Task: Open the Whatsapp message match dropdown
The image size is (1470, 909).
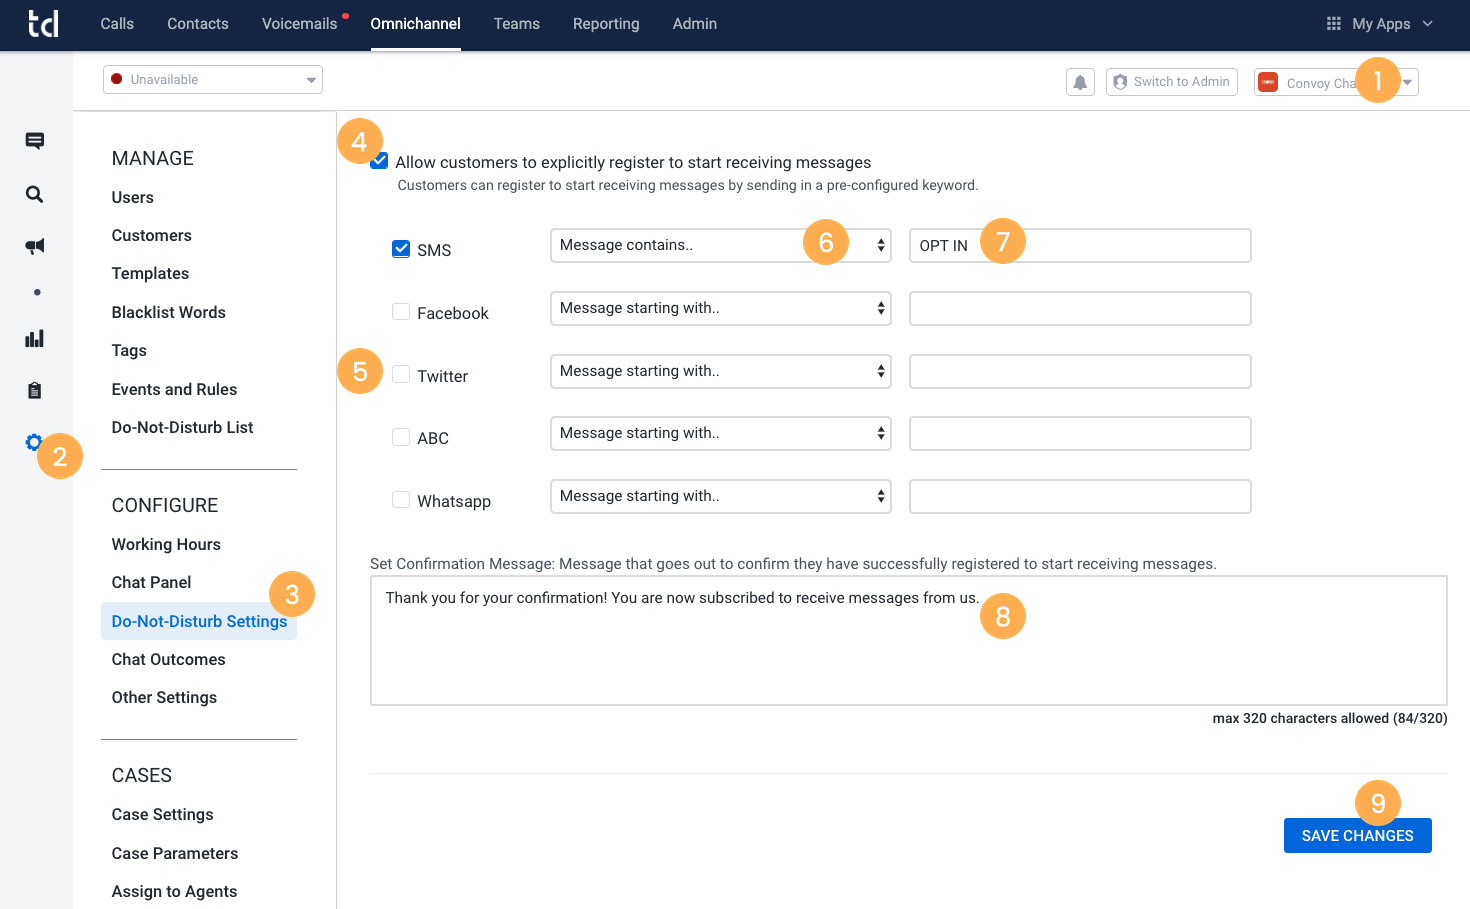Action: (x=721, y=496)
